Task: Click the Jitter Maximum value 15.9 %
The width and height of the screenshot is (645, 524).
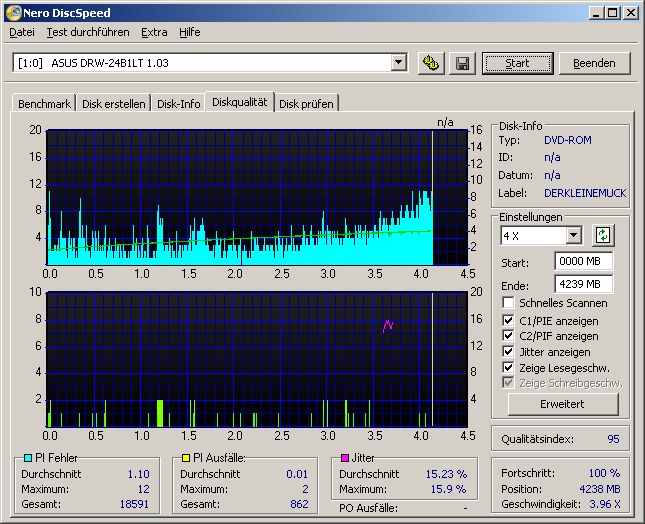Action: [448, 489]
